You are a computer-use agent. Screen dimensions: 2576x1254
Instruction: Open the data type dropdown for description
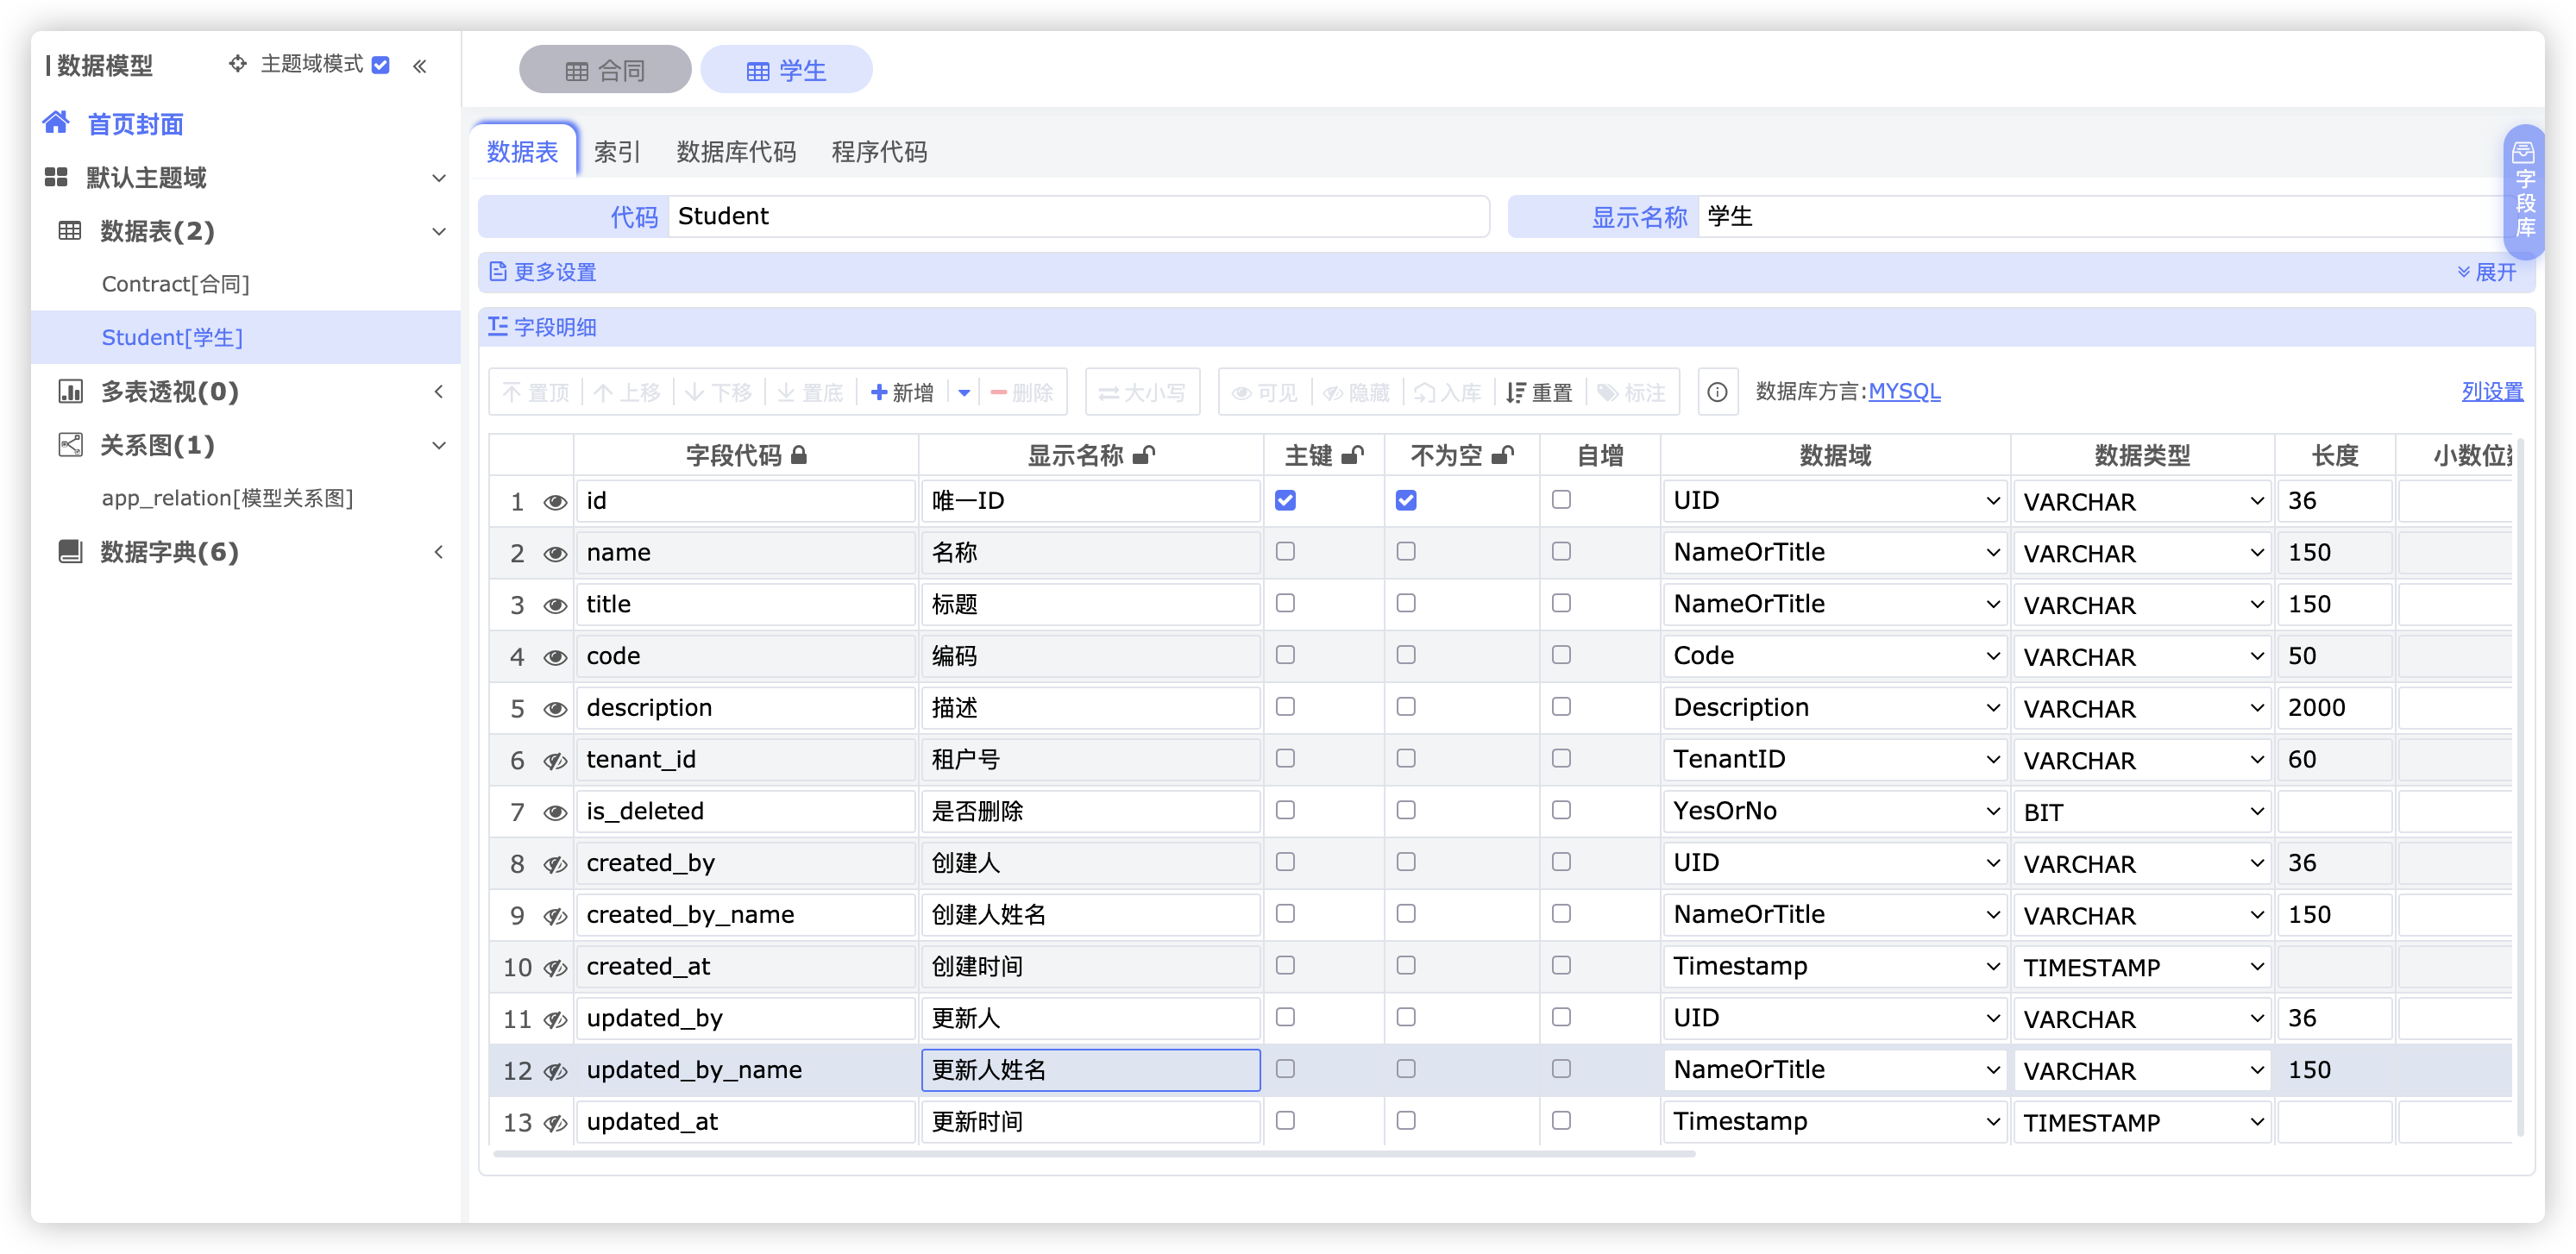coord(2142,707)
